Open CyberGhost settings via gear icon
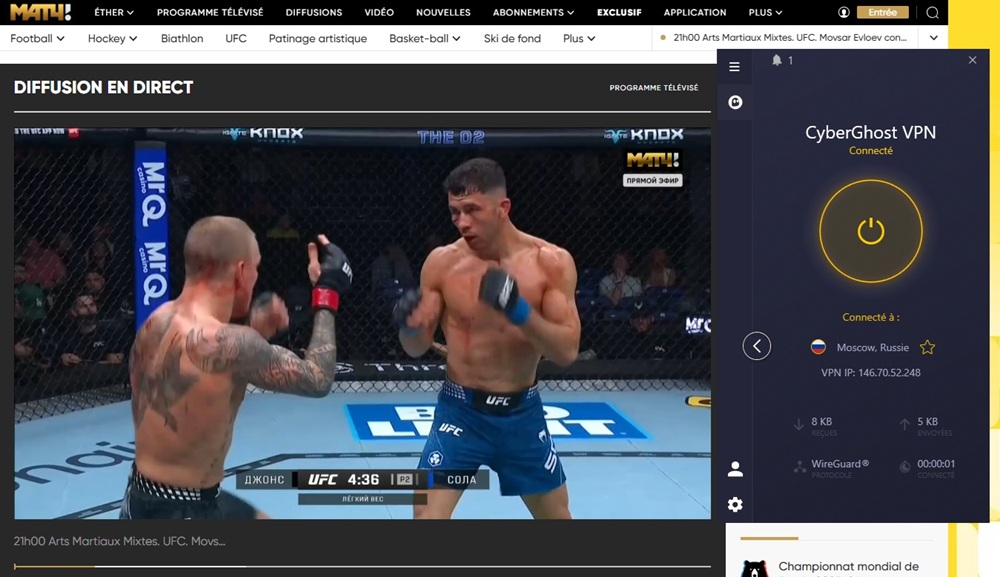Image resolution: width=1000 pixels, height=577 pixels. click(x=735, y=505)
